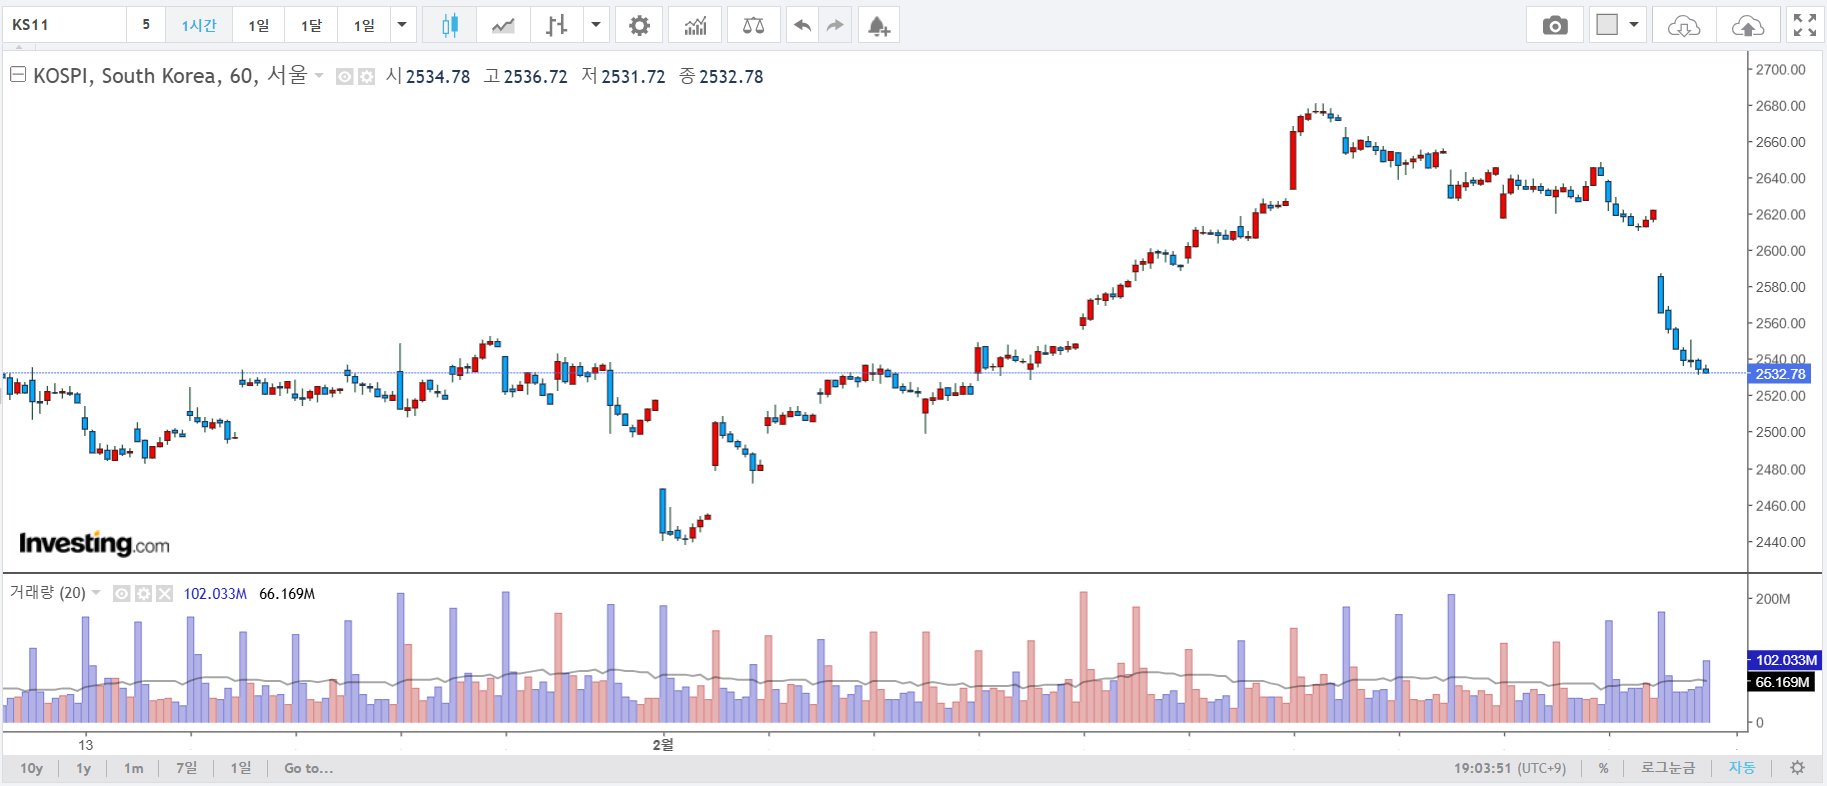Click the 시 2534.78 open value
Viewport: 1827px width, 786px height.
point(428,76)
